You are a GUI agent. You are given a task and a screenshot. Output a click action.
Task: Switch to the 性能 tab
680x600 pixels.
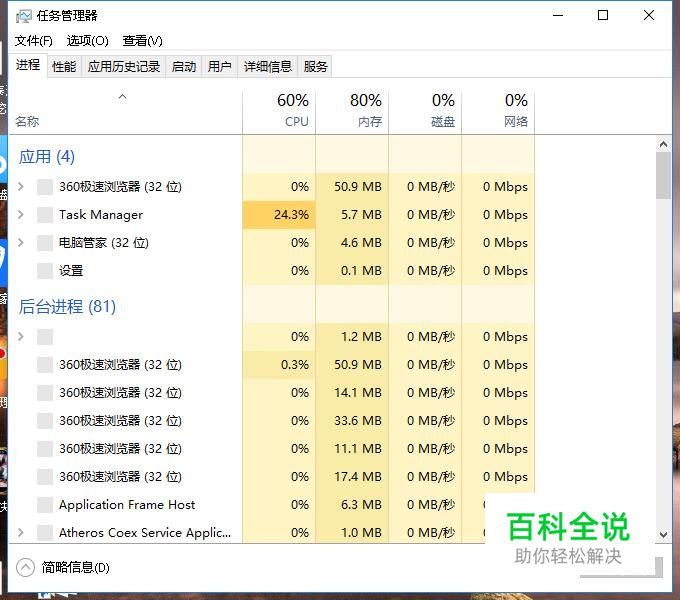pyautogui.click(x=64, y=67)
